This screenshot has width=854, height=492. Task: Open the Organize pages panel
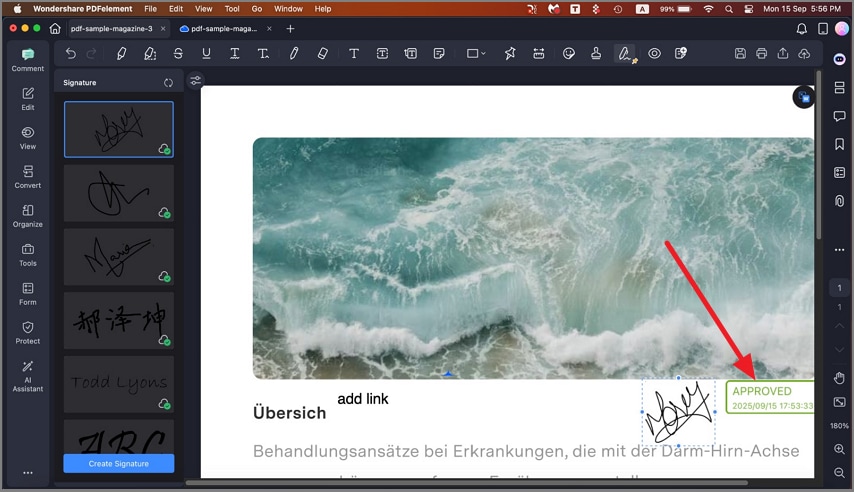(28, 216)
